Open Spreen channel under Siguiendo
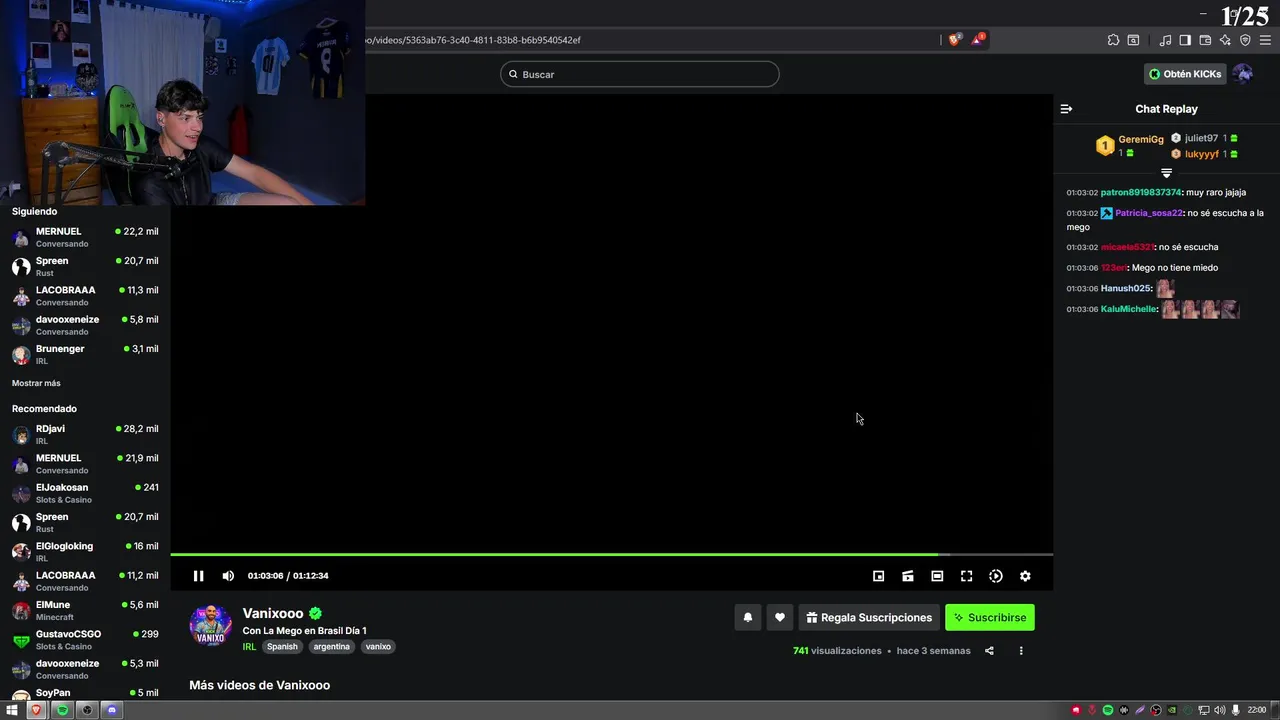The image size is (1280, 720). point(85,266)
